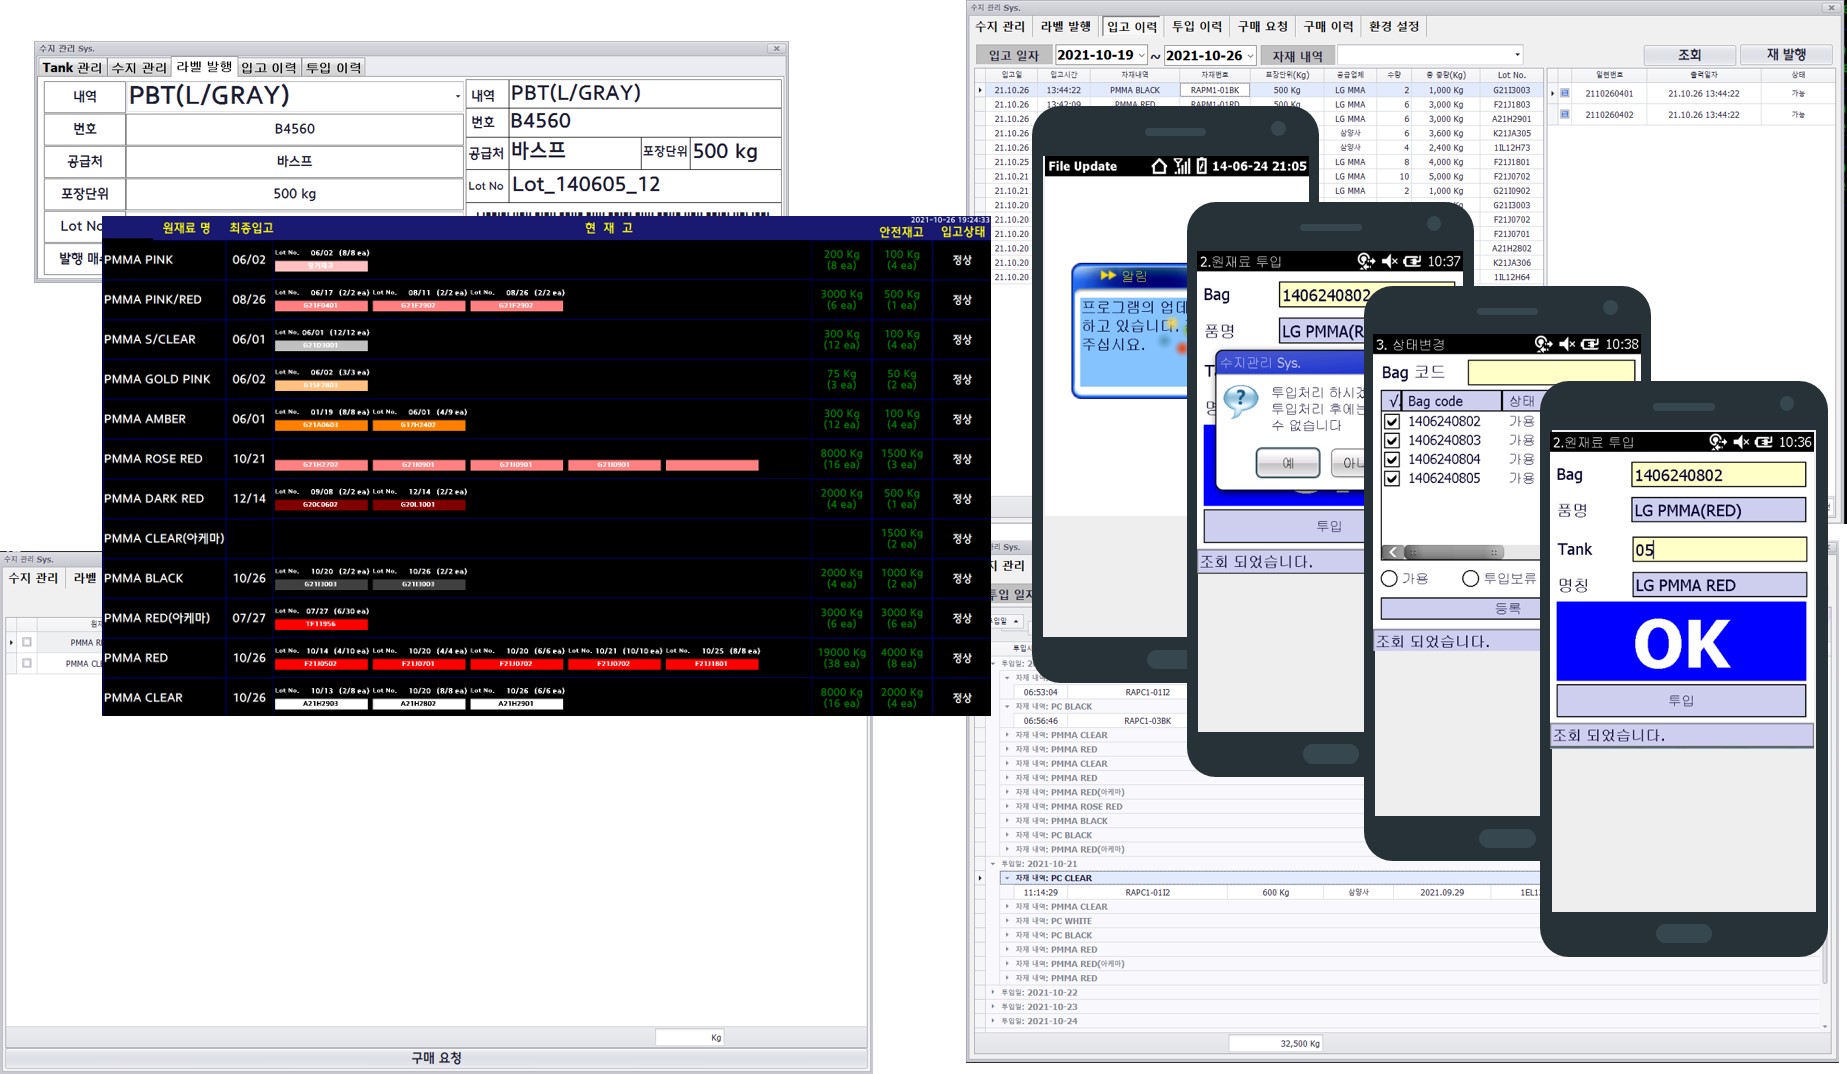The image size is (1847, 1074).
Task: Switch to the 환경 설정 tab
Action: coord(1394,27)
